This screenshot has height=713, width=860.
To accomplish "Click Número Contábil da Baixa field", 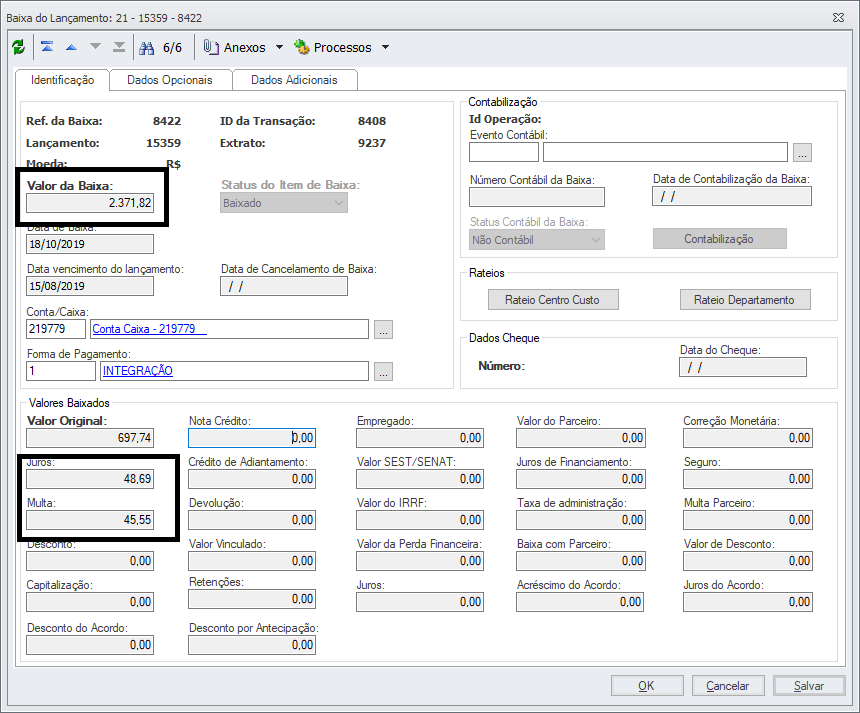I will coord(536,197).
